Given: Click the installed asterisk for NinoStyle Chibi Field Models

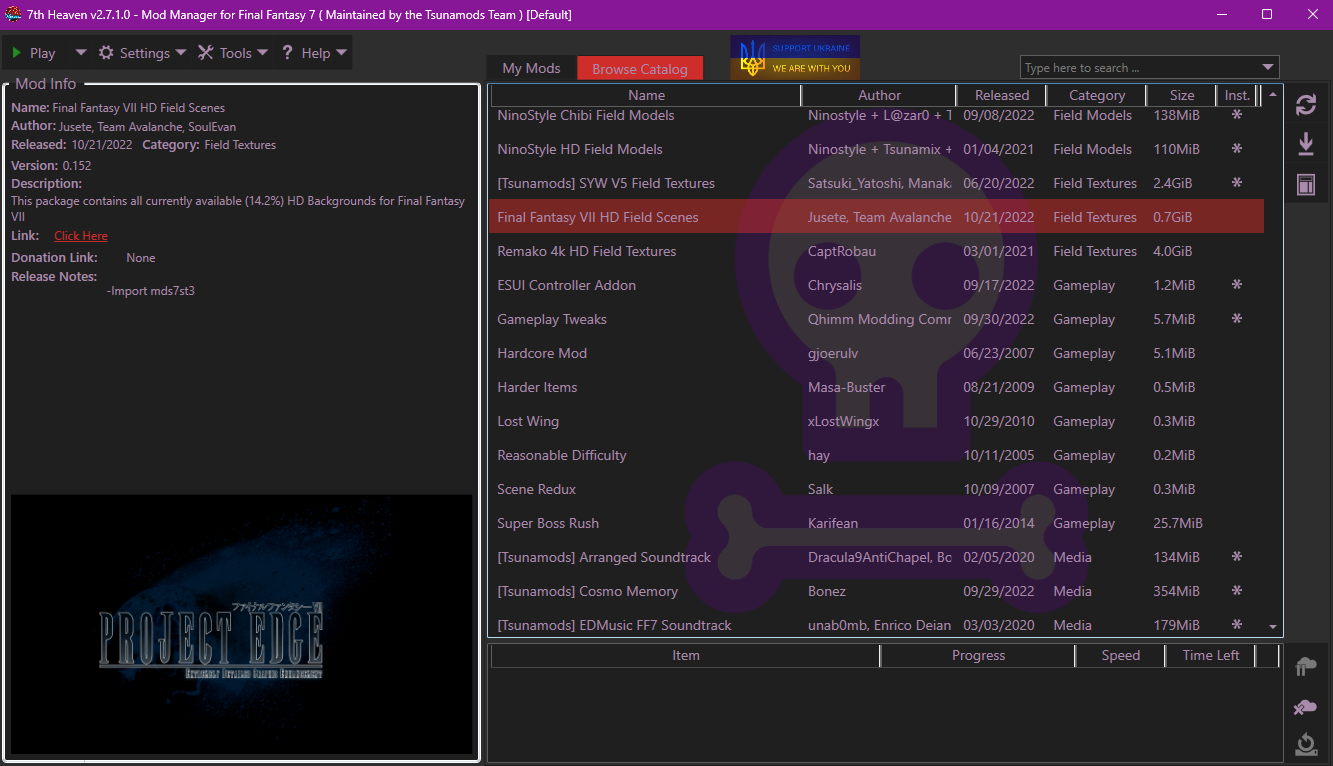Looking at the screenshot, I should pyautogui.click(x=1237, y=115).
